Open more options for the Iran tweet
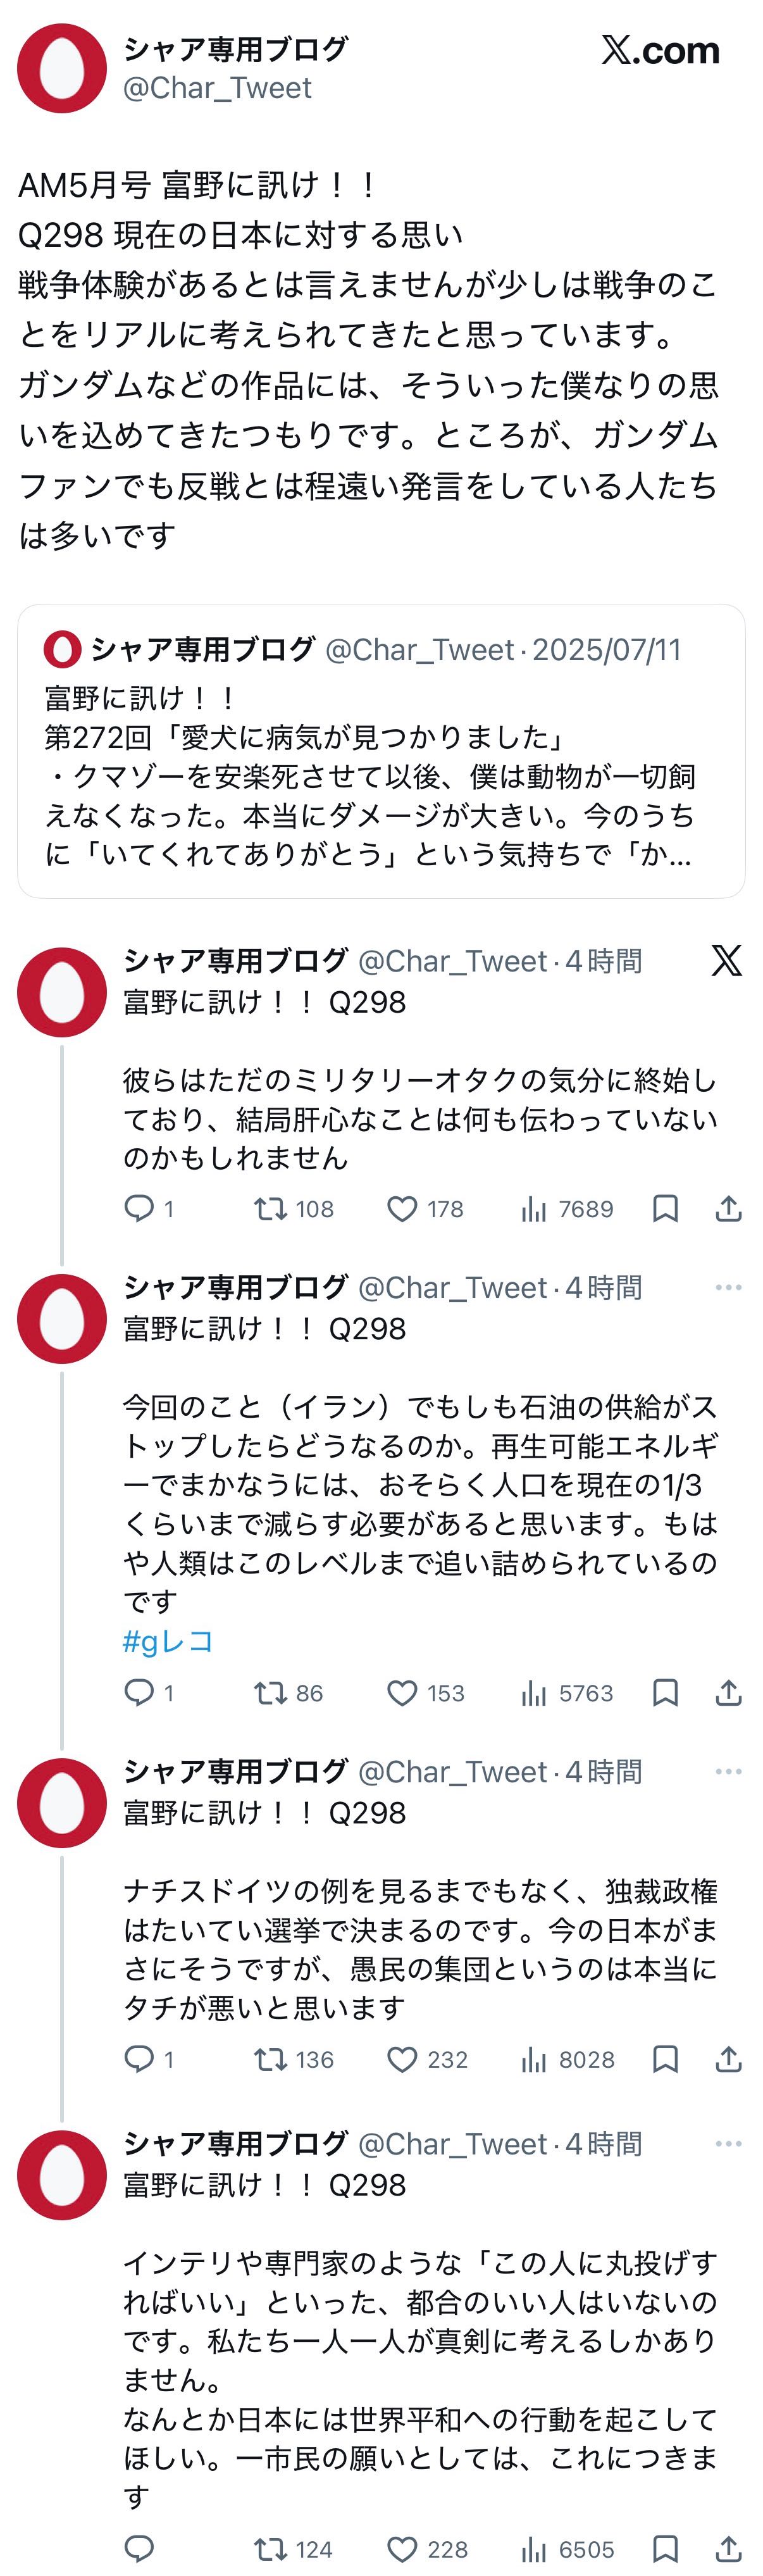This screenshot has width=763, height=2576. coord(729,1287)
